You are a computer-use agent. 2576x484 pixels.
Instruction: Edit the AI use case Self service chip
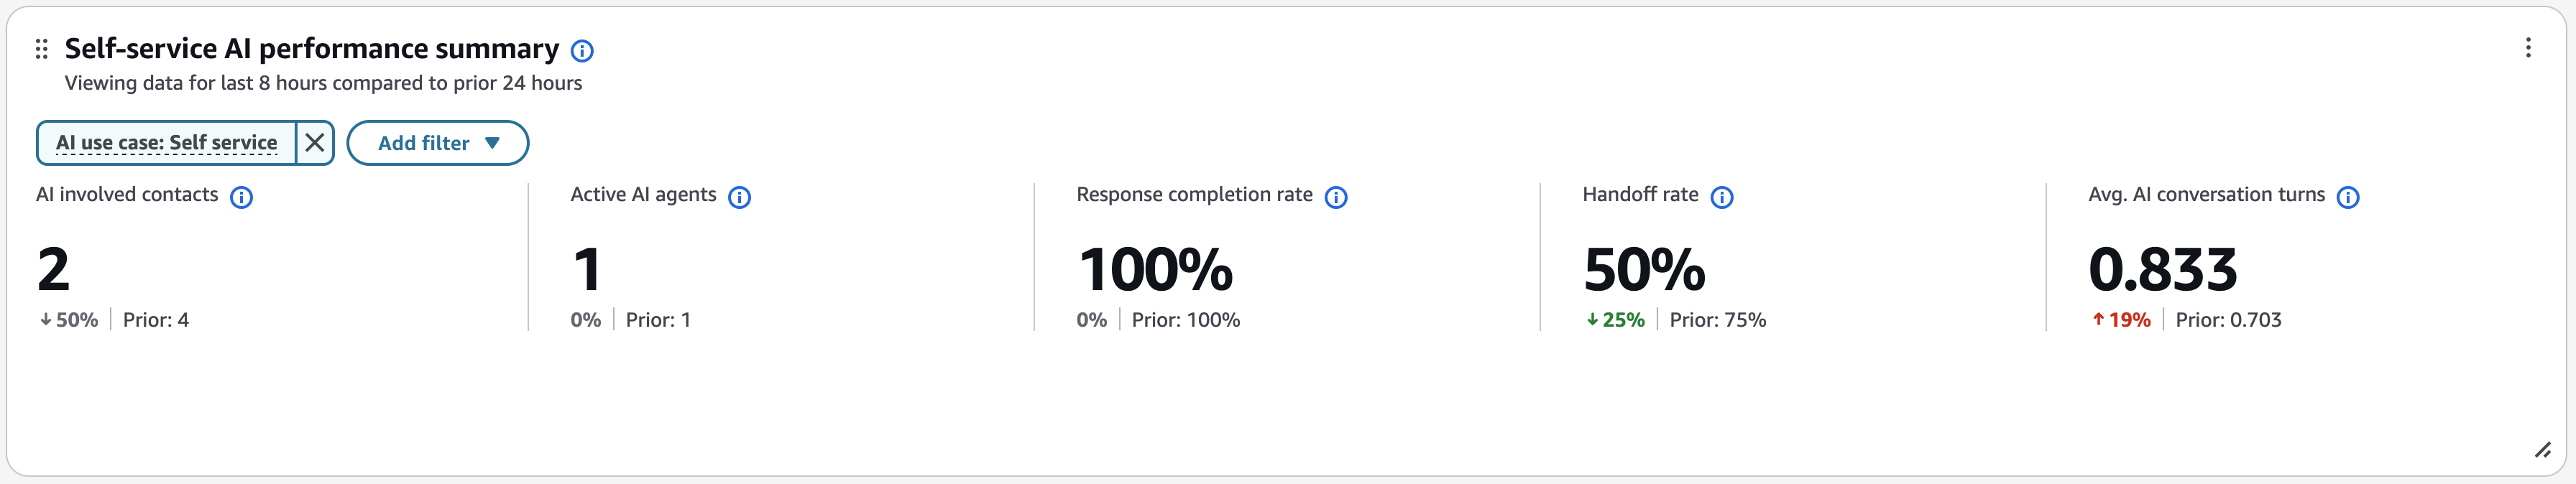[x=167, y=142]
